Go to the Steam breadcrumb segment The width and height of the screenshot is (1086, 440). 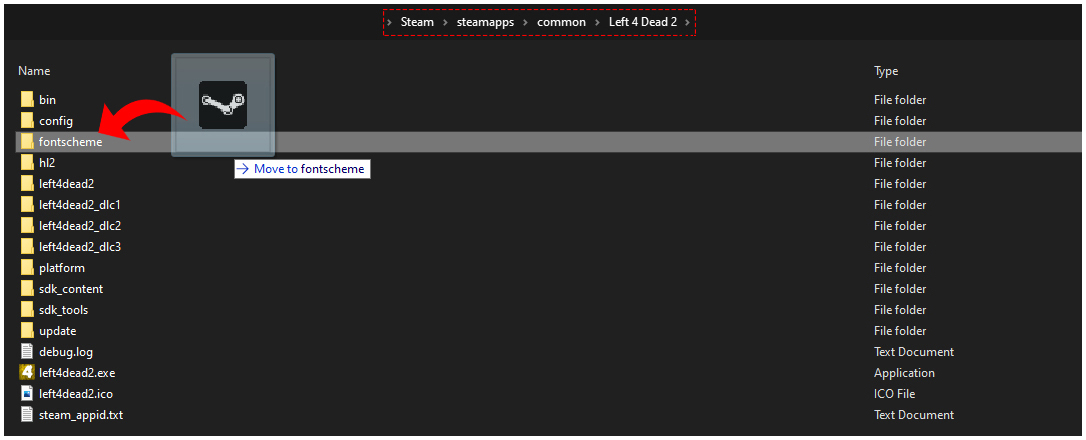click(417, 22)
